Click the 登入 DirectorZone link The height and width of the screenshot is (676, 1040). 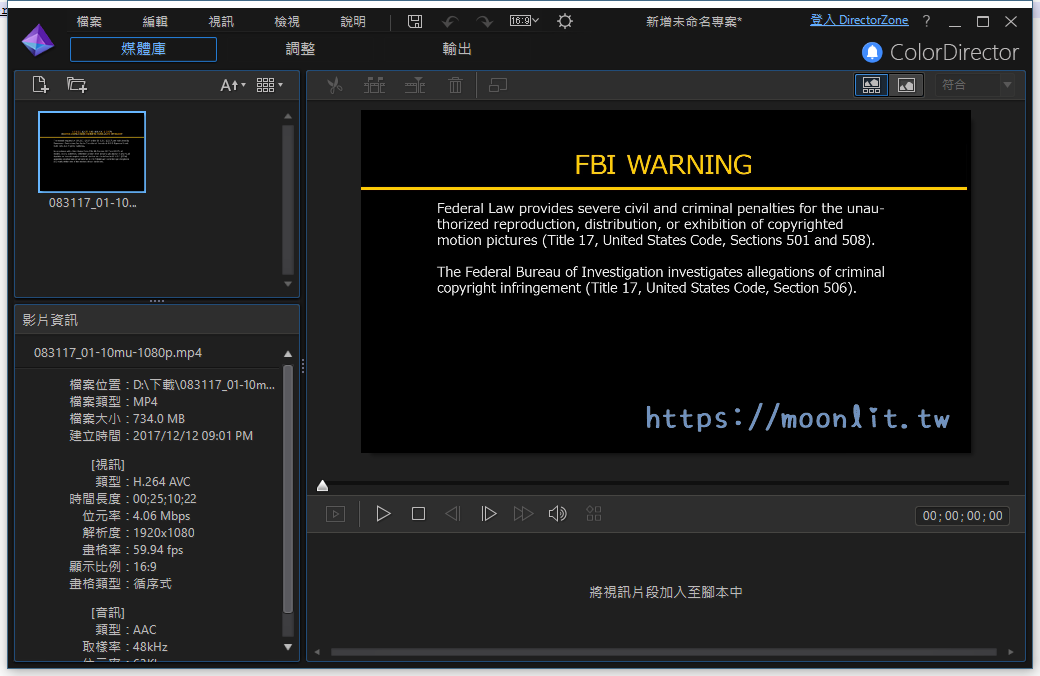point(859,20)
